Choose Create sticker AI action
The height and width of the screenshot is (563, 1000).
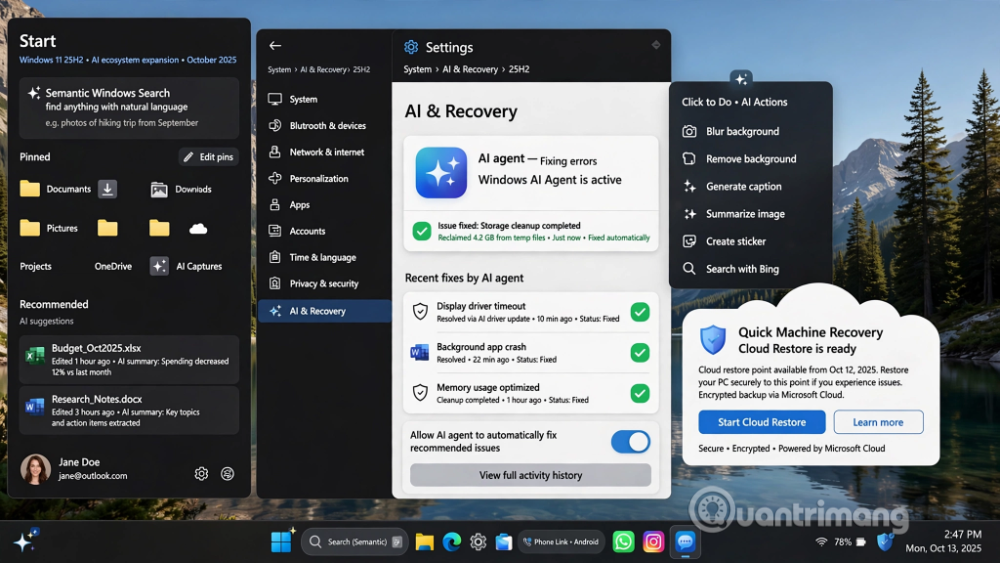coord(750,241)
